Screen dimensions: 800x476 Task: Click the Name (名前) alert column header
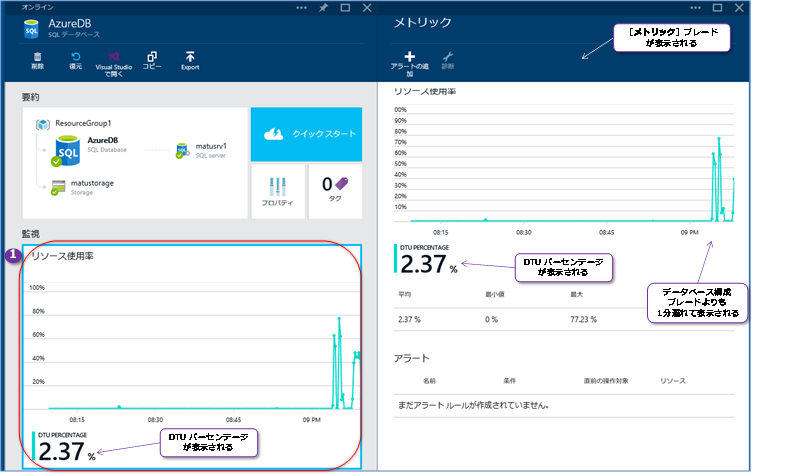click(429, 381)
